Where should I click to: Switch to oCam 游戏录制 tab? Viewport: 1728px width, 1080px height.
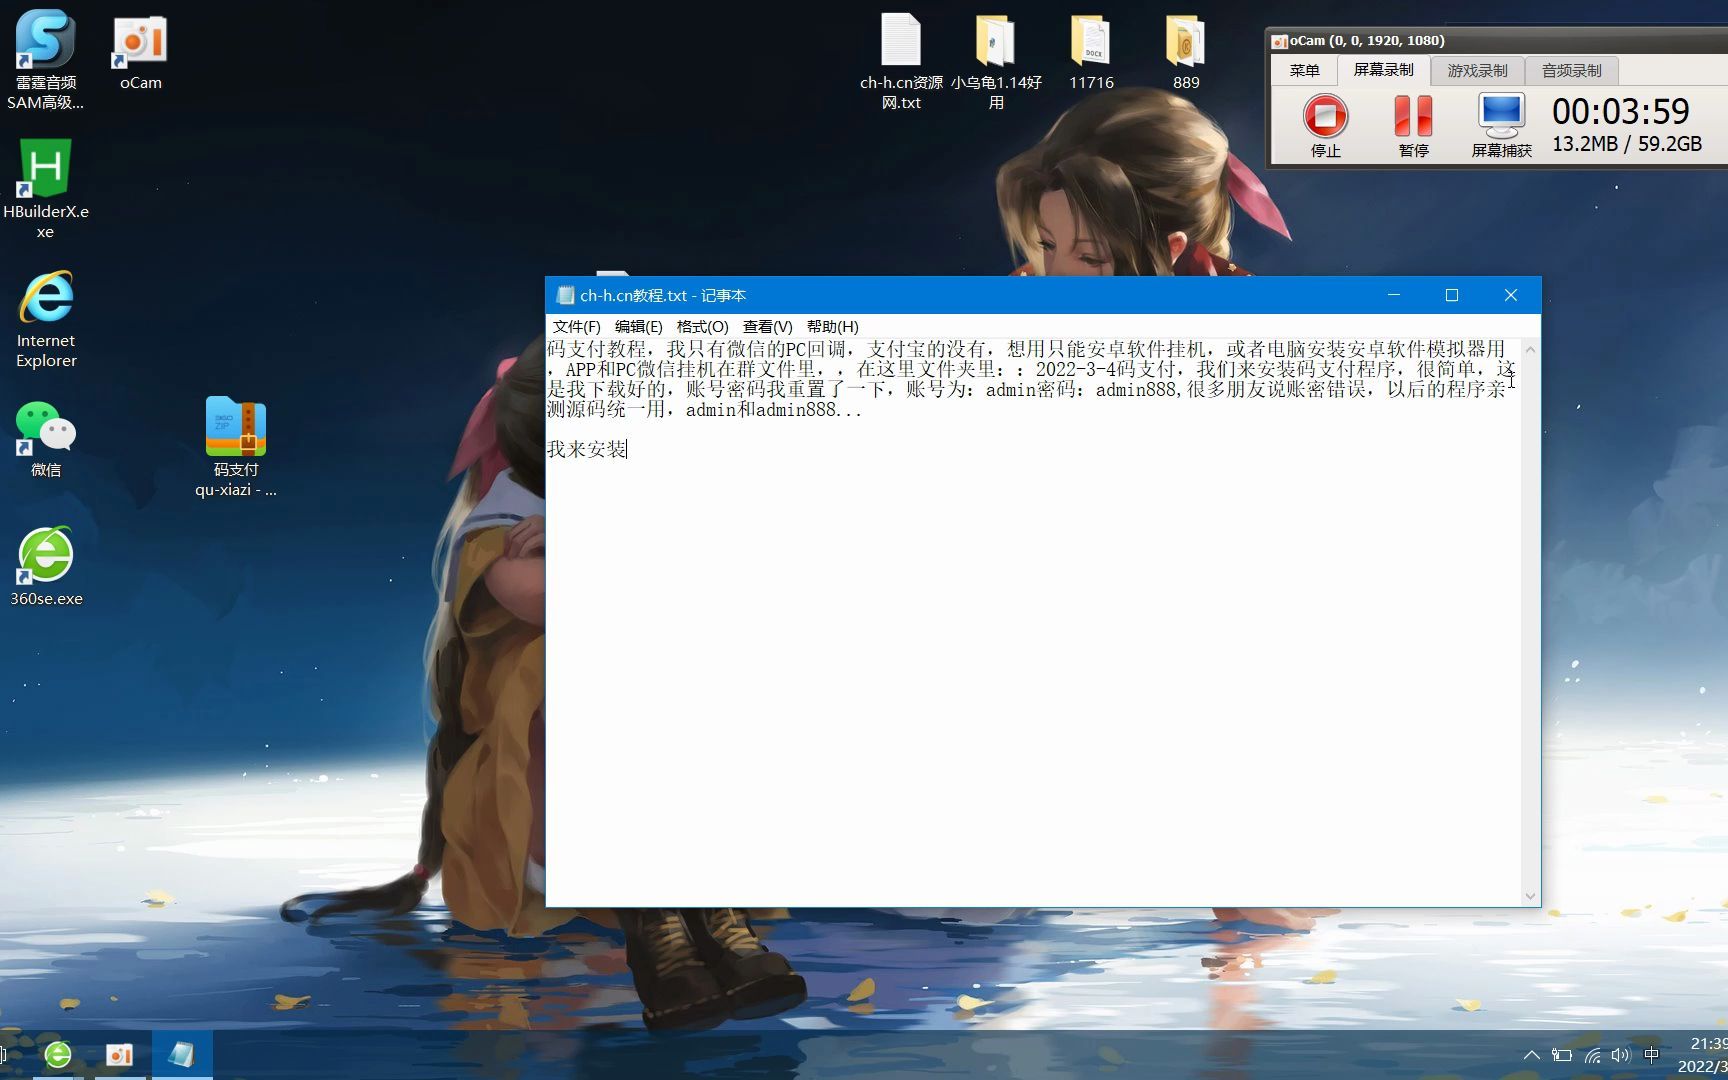coord(1477,70)
